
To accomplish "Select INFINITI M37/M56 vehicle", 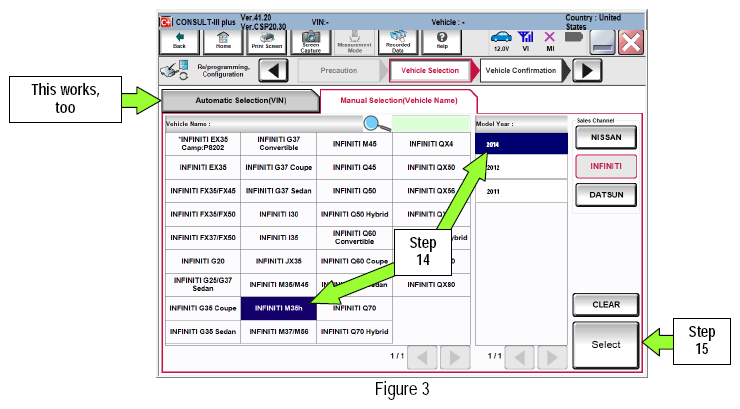I will [x=278, y=332].
